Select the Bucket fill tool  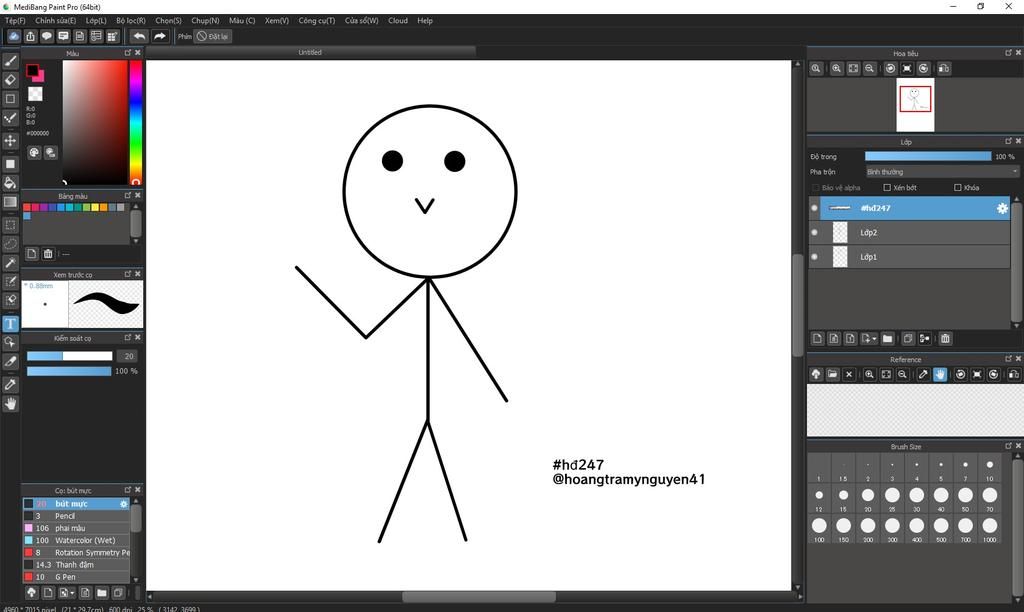point(10,183)
